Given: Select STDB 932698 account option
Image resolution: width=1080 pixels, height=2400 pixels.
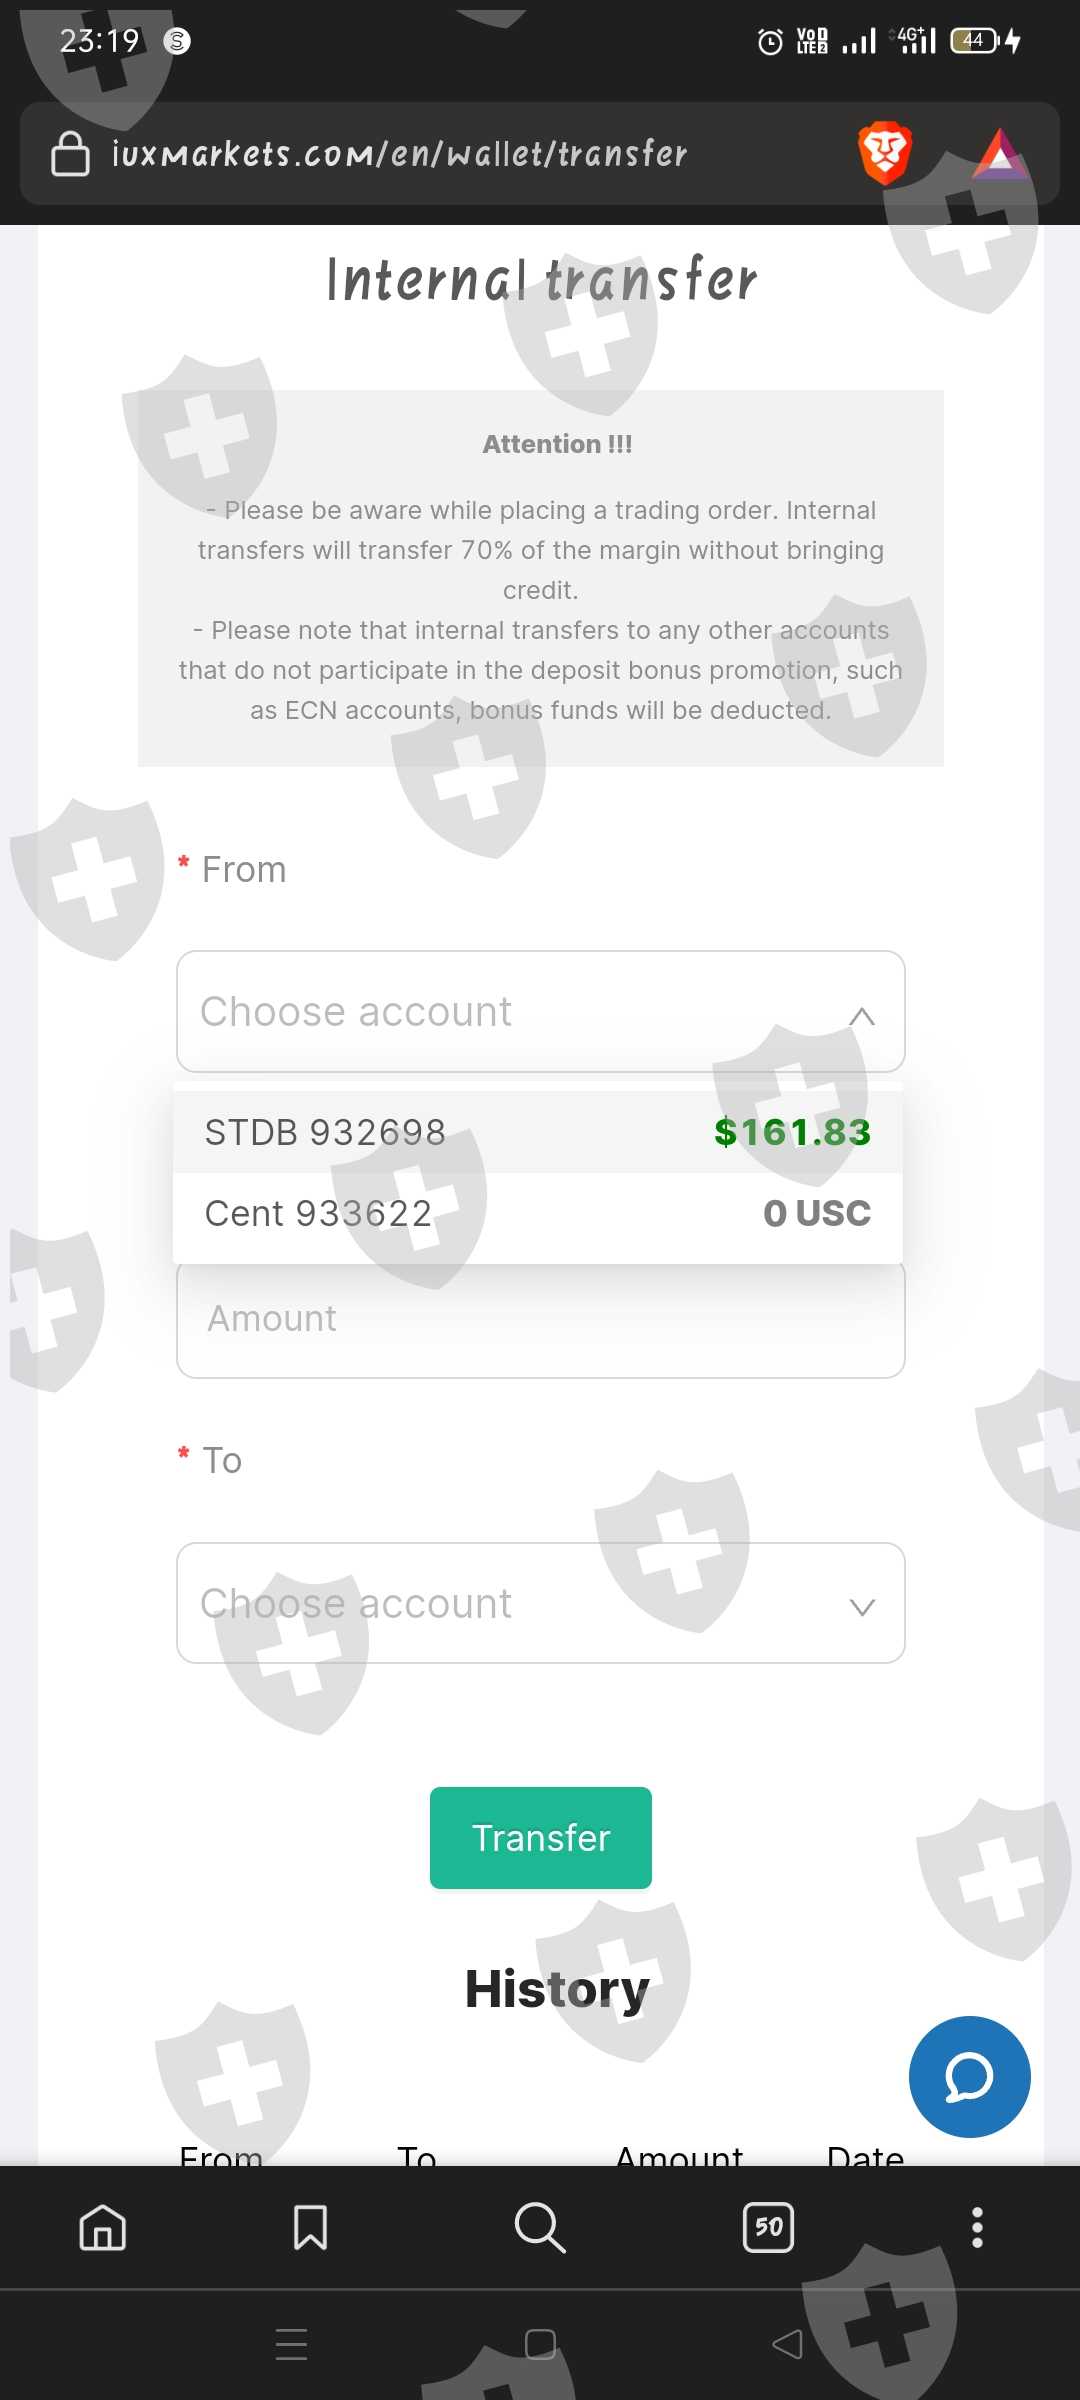Looking at the screenshot, I should (x=538, y=1132).
